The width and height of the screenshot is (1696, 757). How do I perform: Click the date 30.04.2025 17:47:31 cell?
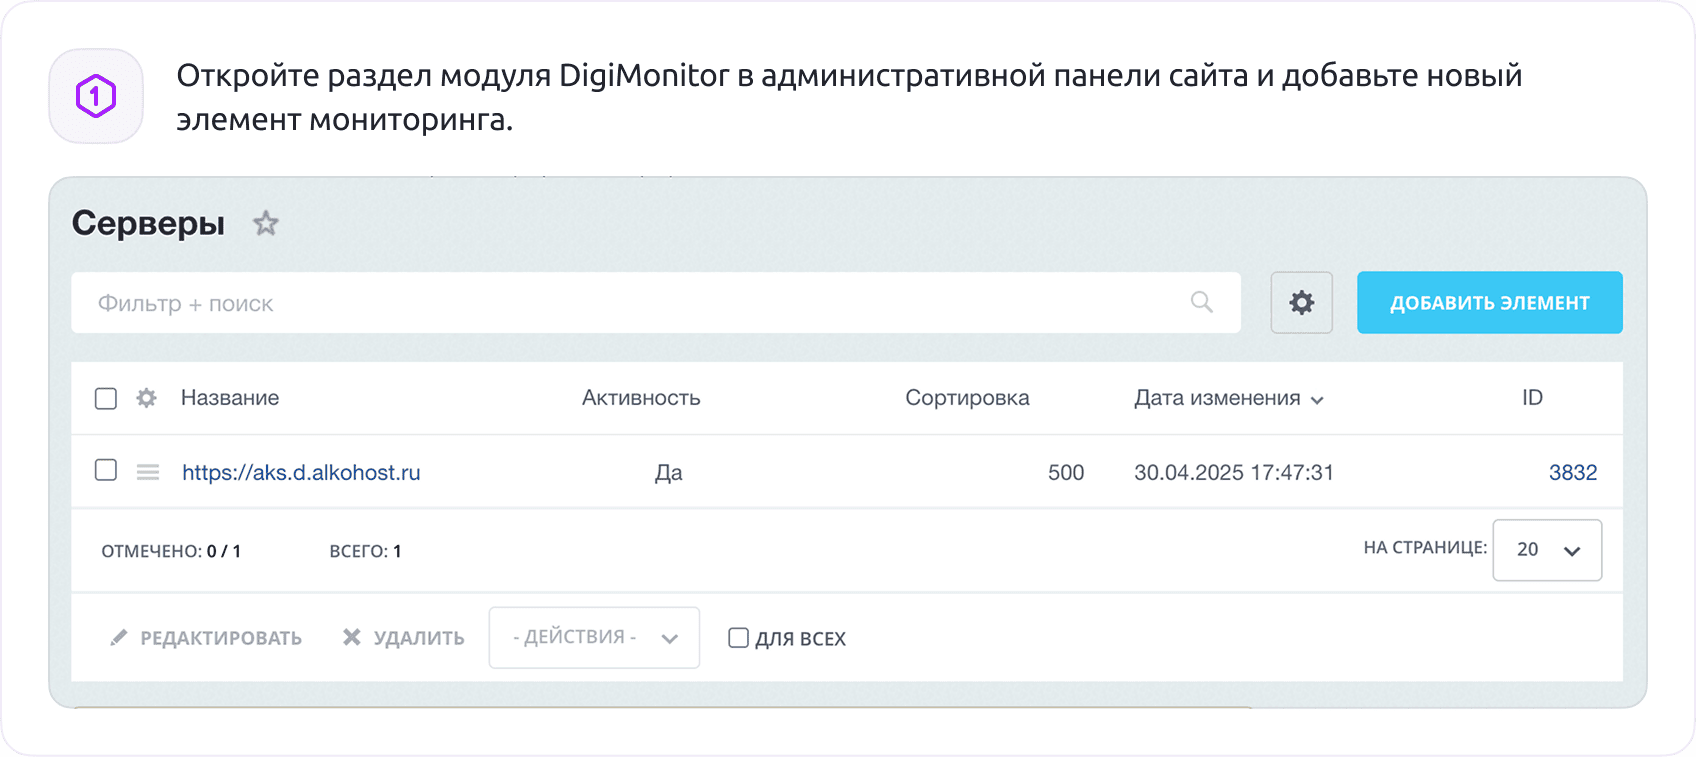[1234, 472]
